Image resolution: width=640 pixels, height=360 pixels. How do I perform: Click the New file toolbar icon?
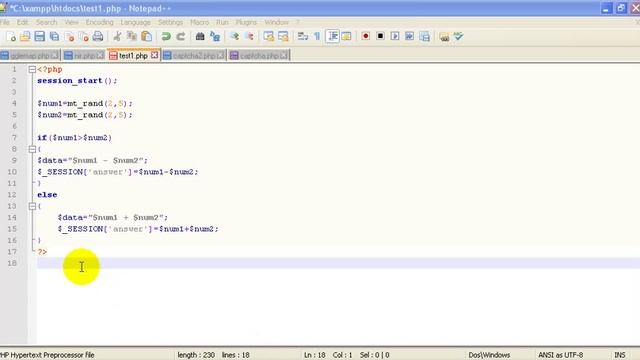(11, 37)
